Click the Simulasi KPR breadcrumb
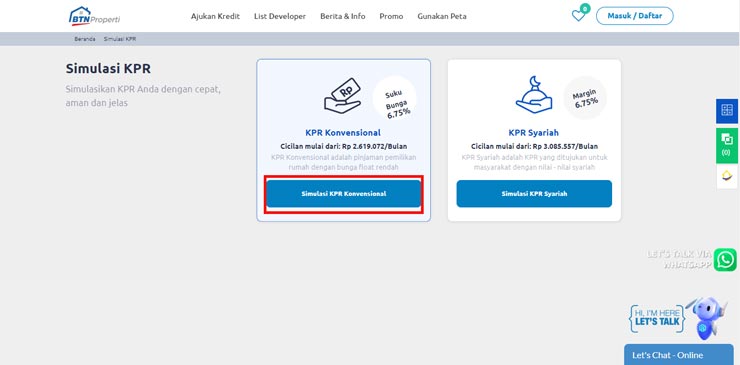Screen dimensions: 740x365 (x=120, y=39)
